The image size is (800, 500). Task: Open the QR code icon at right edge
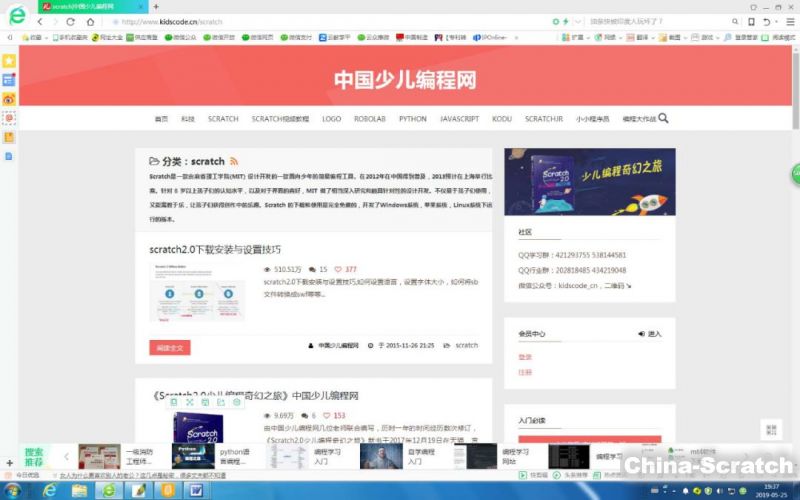click(x=770, y=430)
